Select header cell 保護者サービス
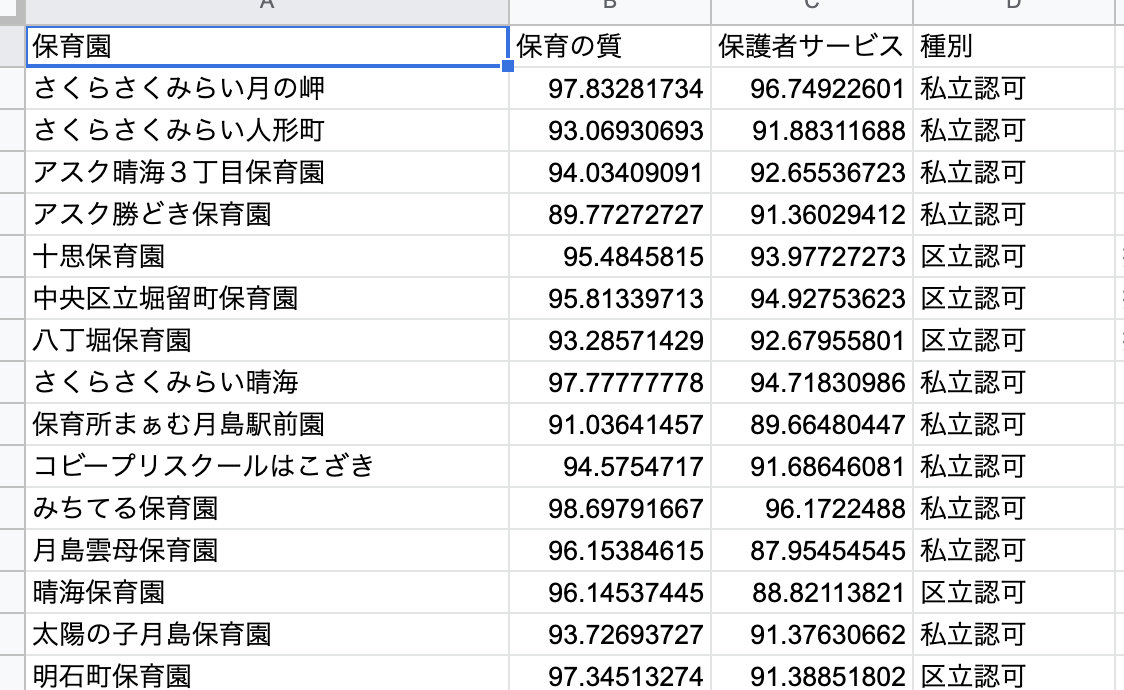This screenshot has height=690, width=1124. (x=811, y=47)
